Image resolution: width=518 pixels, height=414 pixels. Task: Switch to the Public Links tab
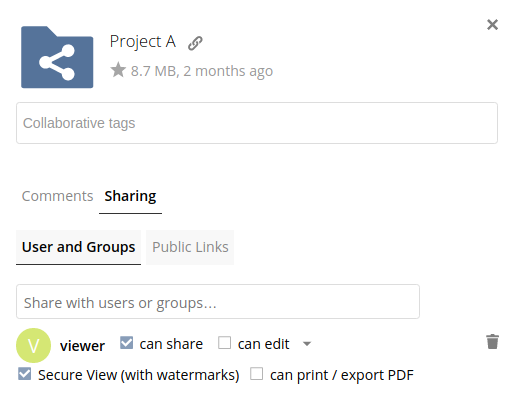point(190,247)
